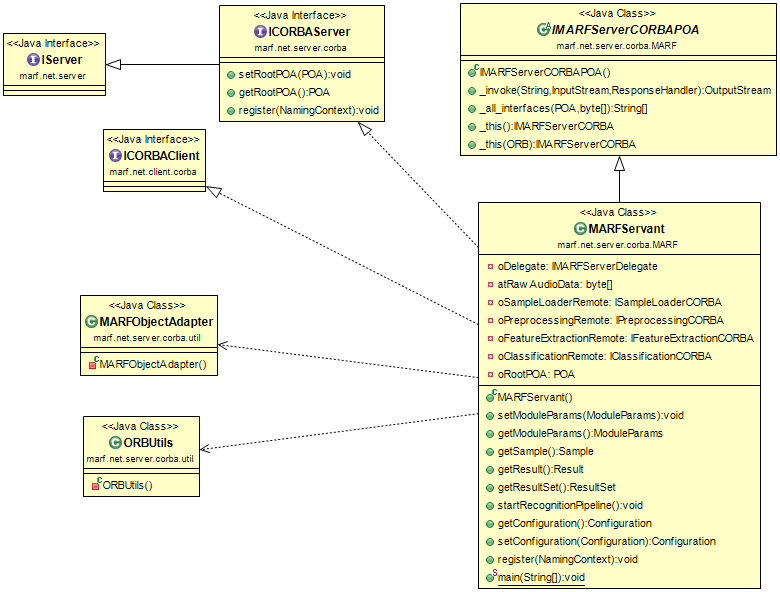The image size is (780, 592).
Task: Click the startRecognitionPipeline method's green icon
Action: pos(490,506)
